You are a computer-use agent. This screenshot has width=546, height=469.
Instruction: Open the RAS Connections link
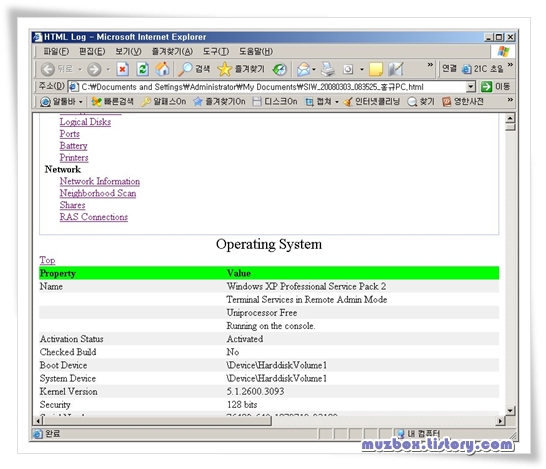[x=94, y=217]
